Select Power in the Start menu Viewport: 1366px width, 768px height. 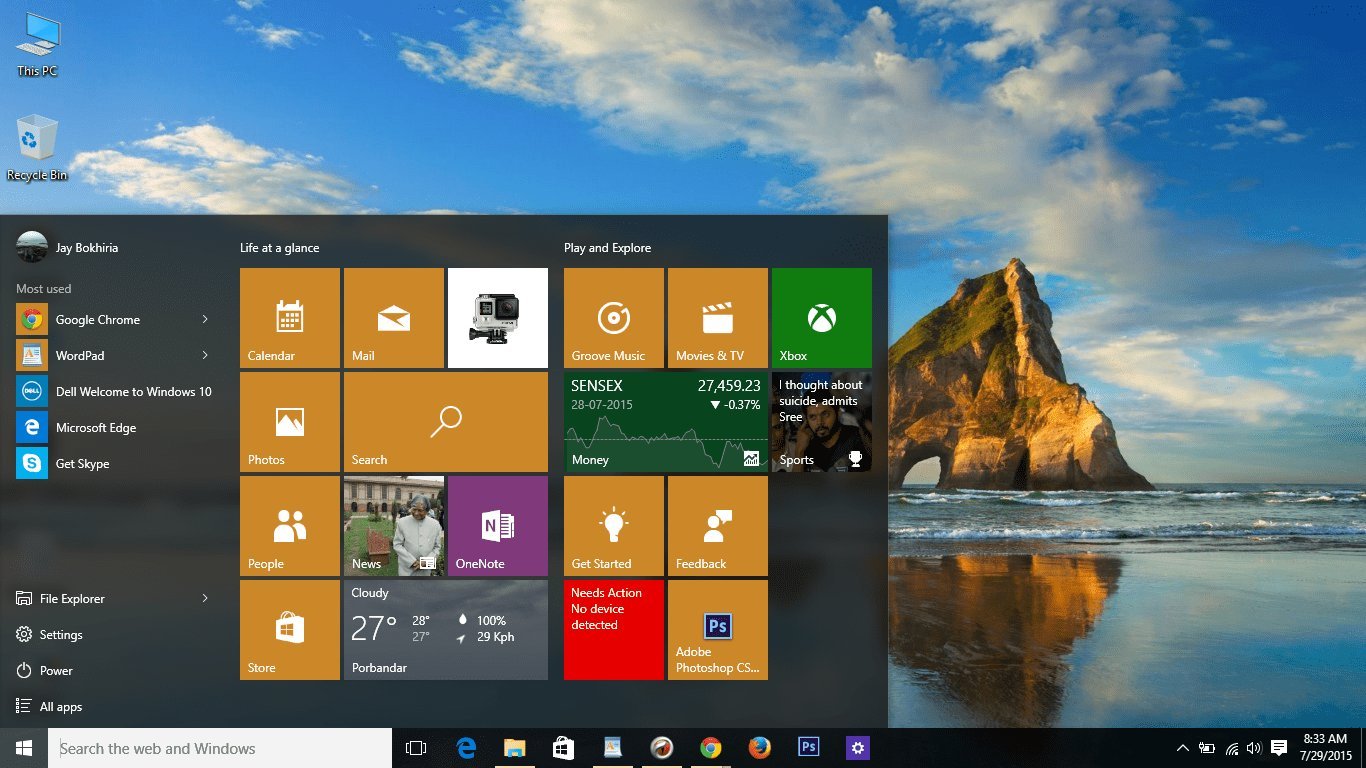pos(56,671)
